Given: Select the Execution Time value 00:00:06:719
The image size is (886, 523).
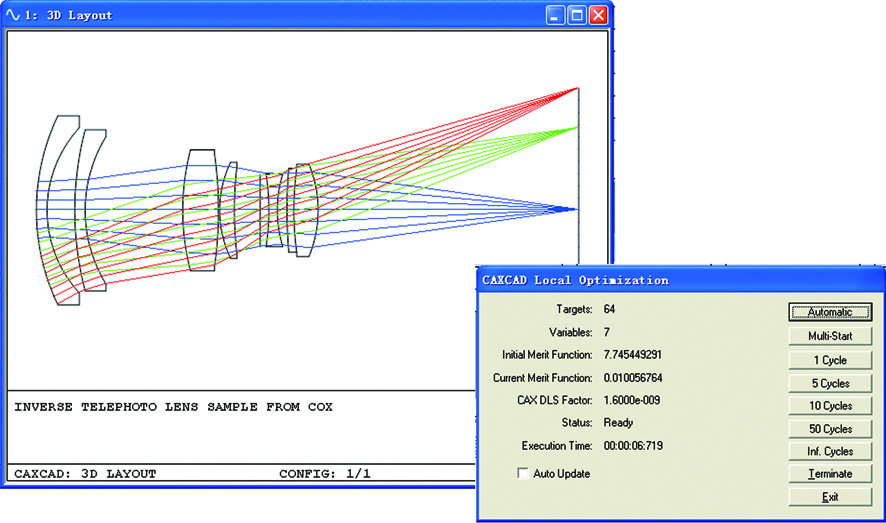Looking at the screenshot, I should point(633,446).
